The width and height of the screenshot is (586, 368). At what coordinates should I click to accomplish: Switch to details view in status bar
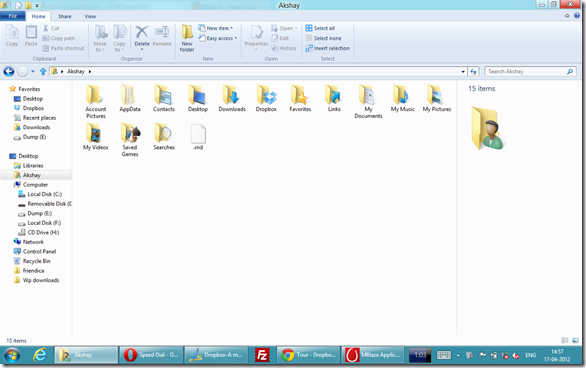tap(565, 340)
